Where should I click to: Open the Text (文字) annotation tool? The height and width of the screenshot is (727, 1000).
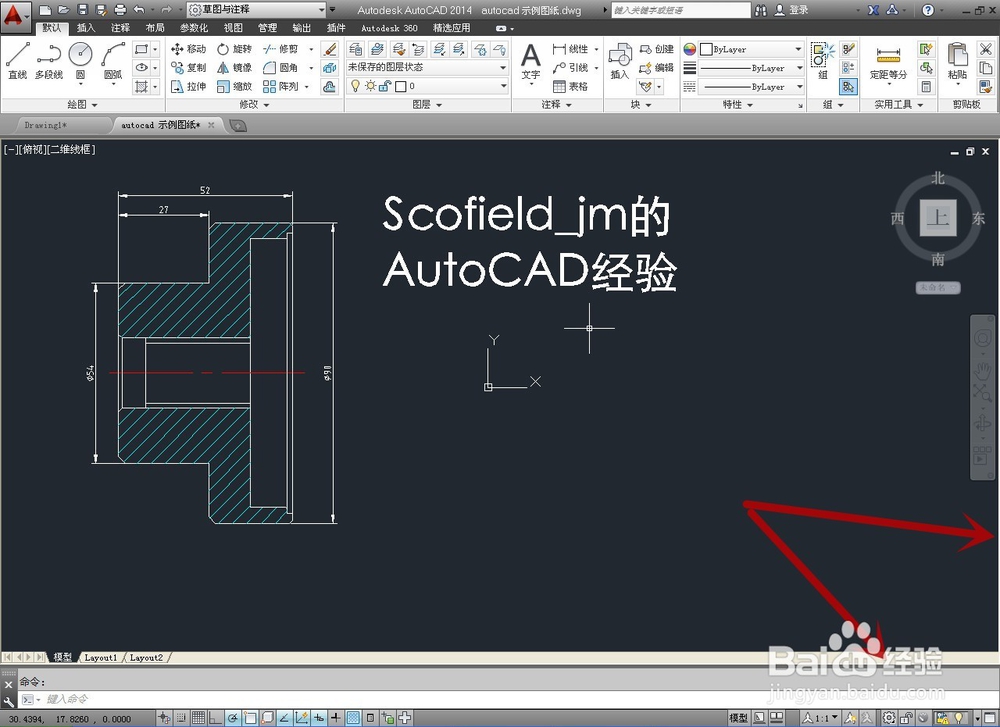[531, 62]
